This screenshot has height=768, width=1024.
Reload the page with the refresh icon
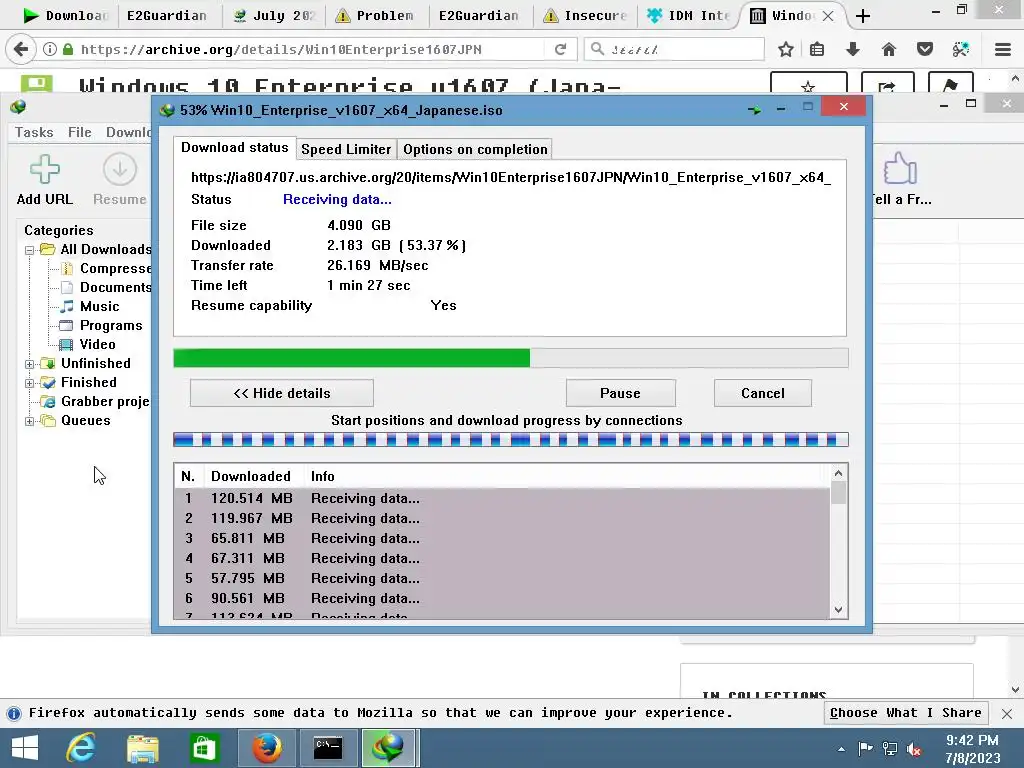click(560, 49)
